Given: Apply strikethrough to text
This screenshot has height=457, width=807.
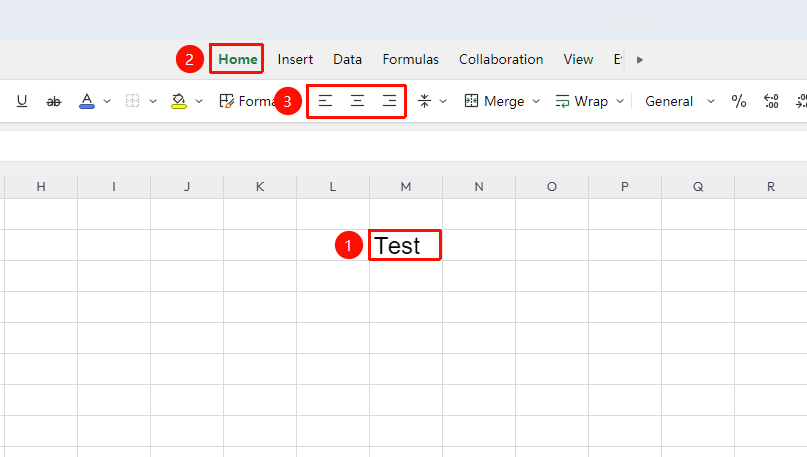Looking at the screenshot, I should click(54, 101).
